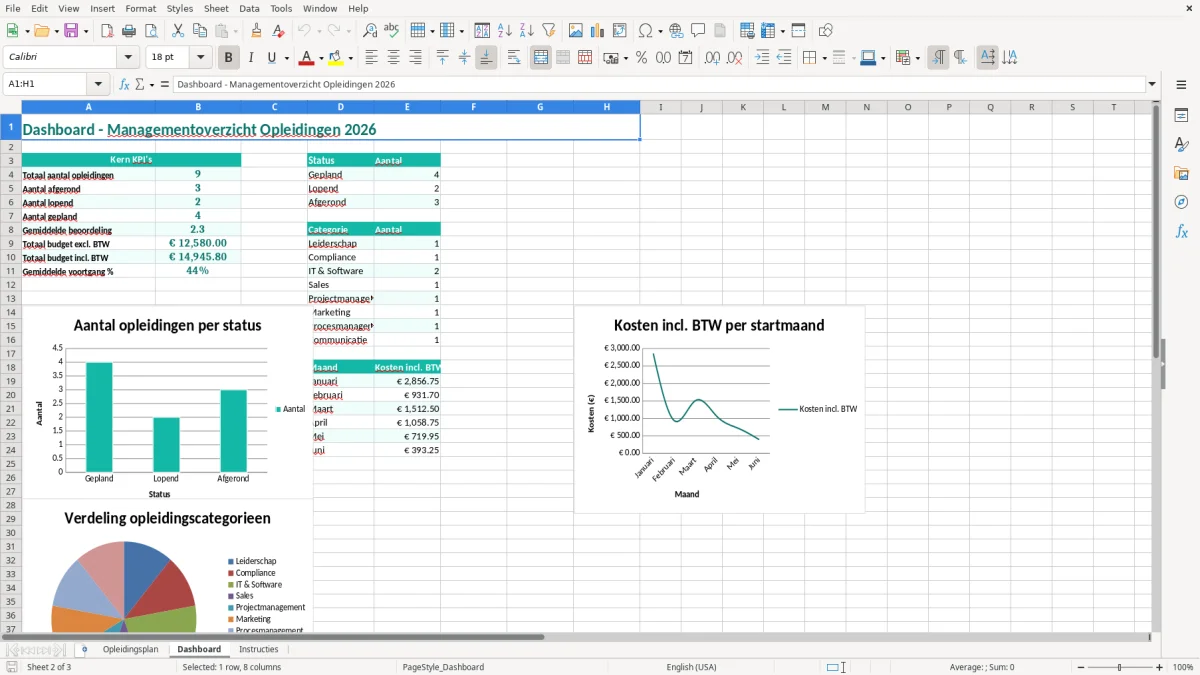Open the Print Preview

pos(151,31)
